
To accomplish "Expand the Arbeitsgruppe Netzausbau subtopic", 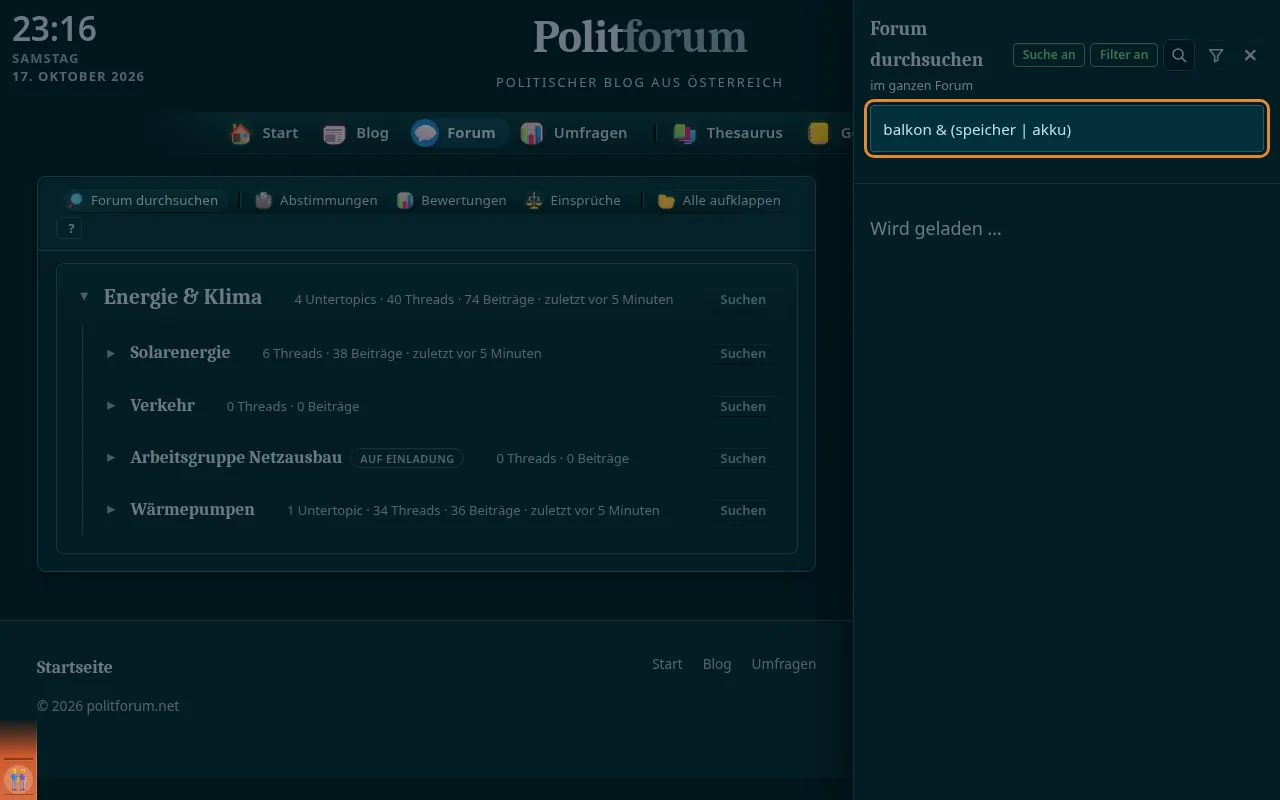I will coord(111,458).
